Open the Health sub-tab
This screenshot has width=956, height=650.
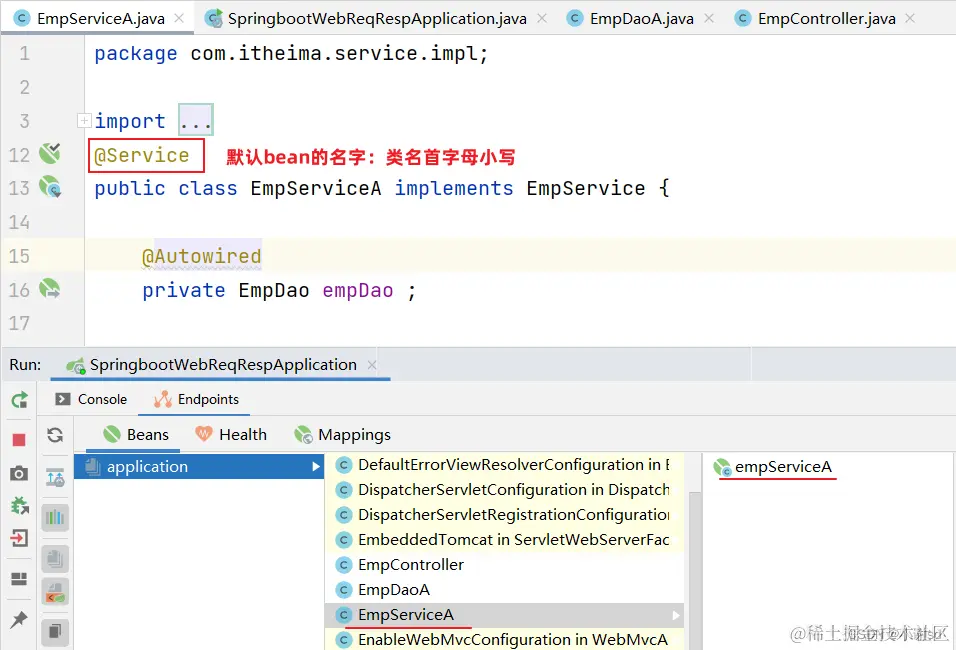click(230, 435)
